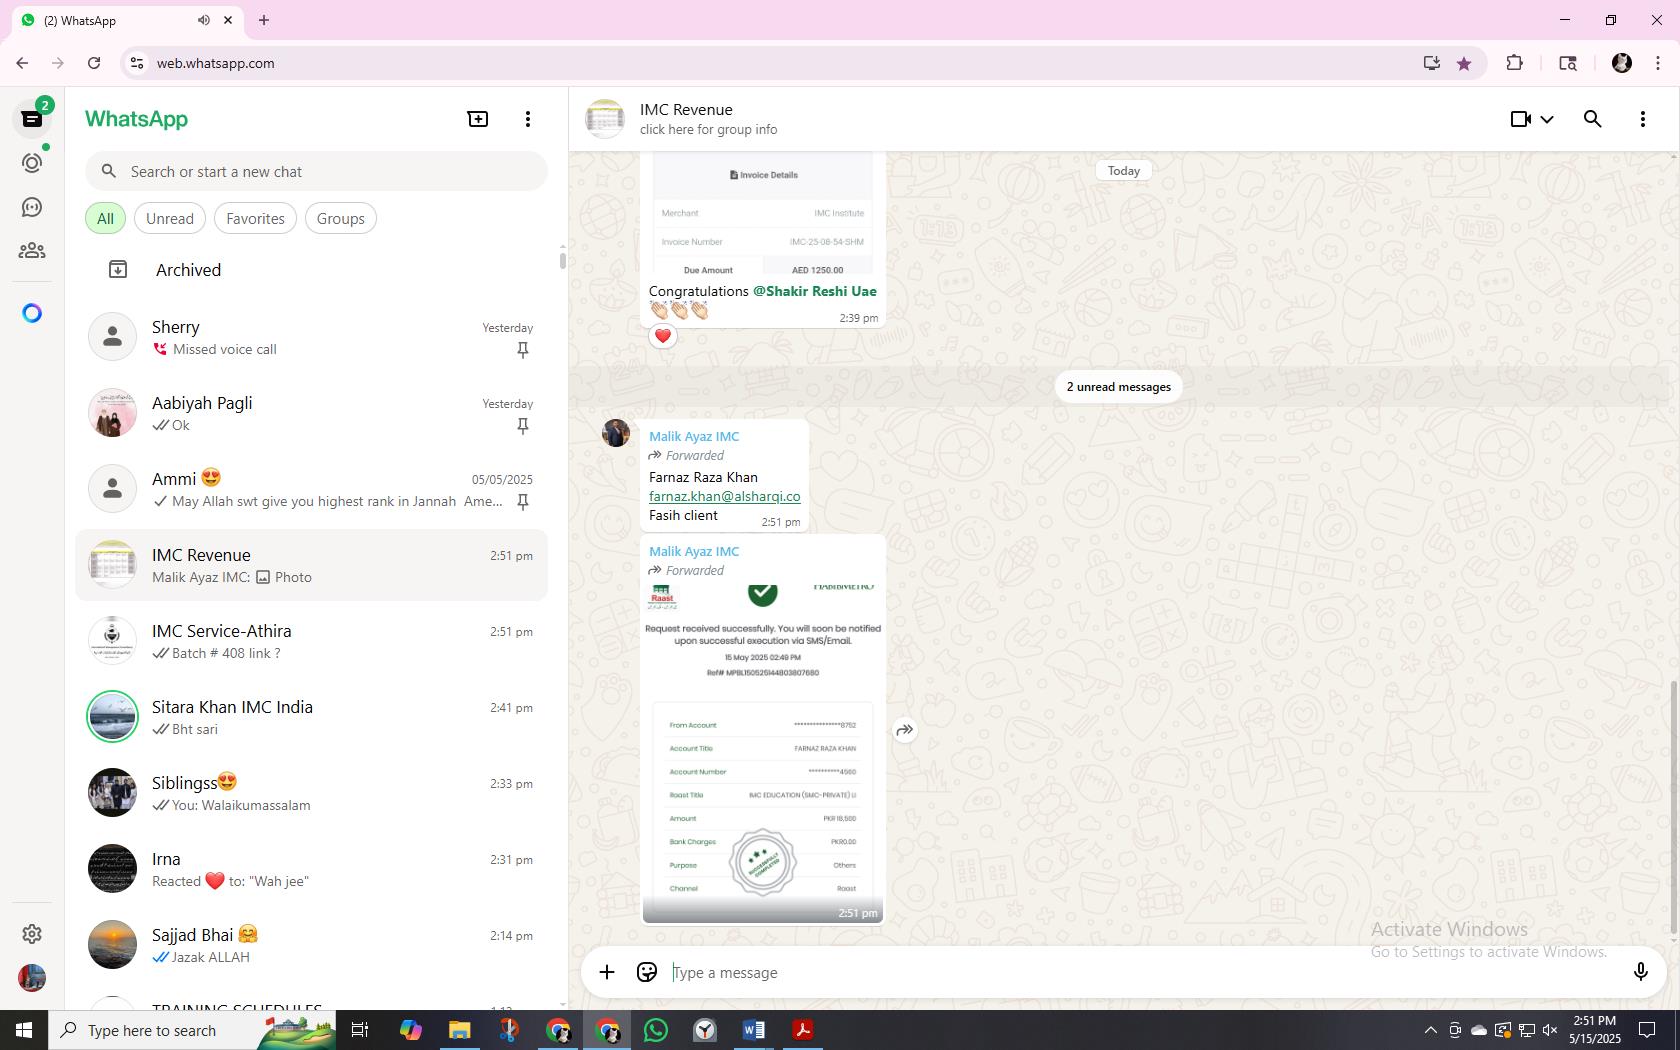The image size is (1680, 1050).
Task: Open the Sajjad Bhai chat
Action: pos(312,945)
